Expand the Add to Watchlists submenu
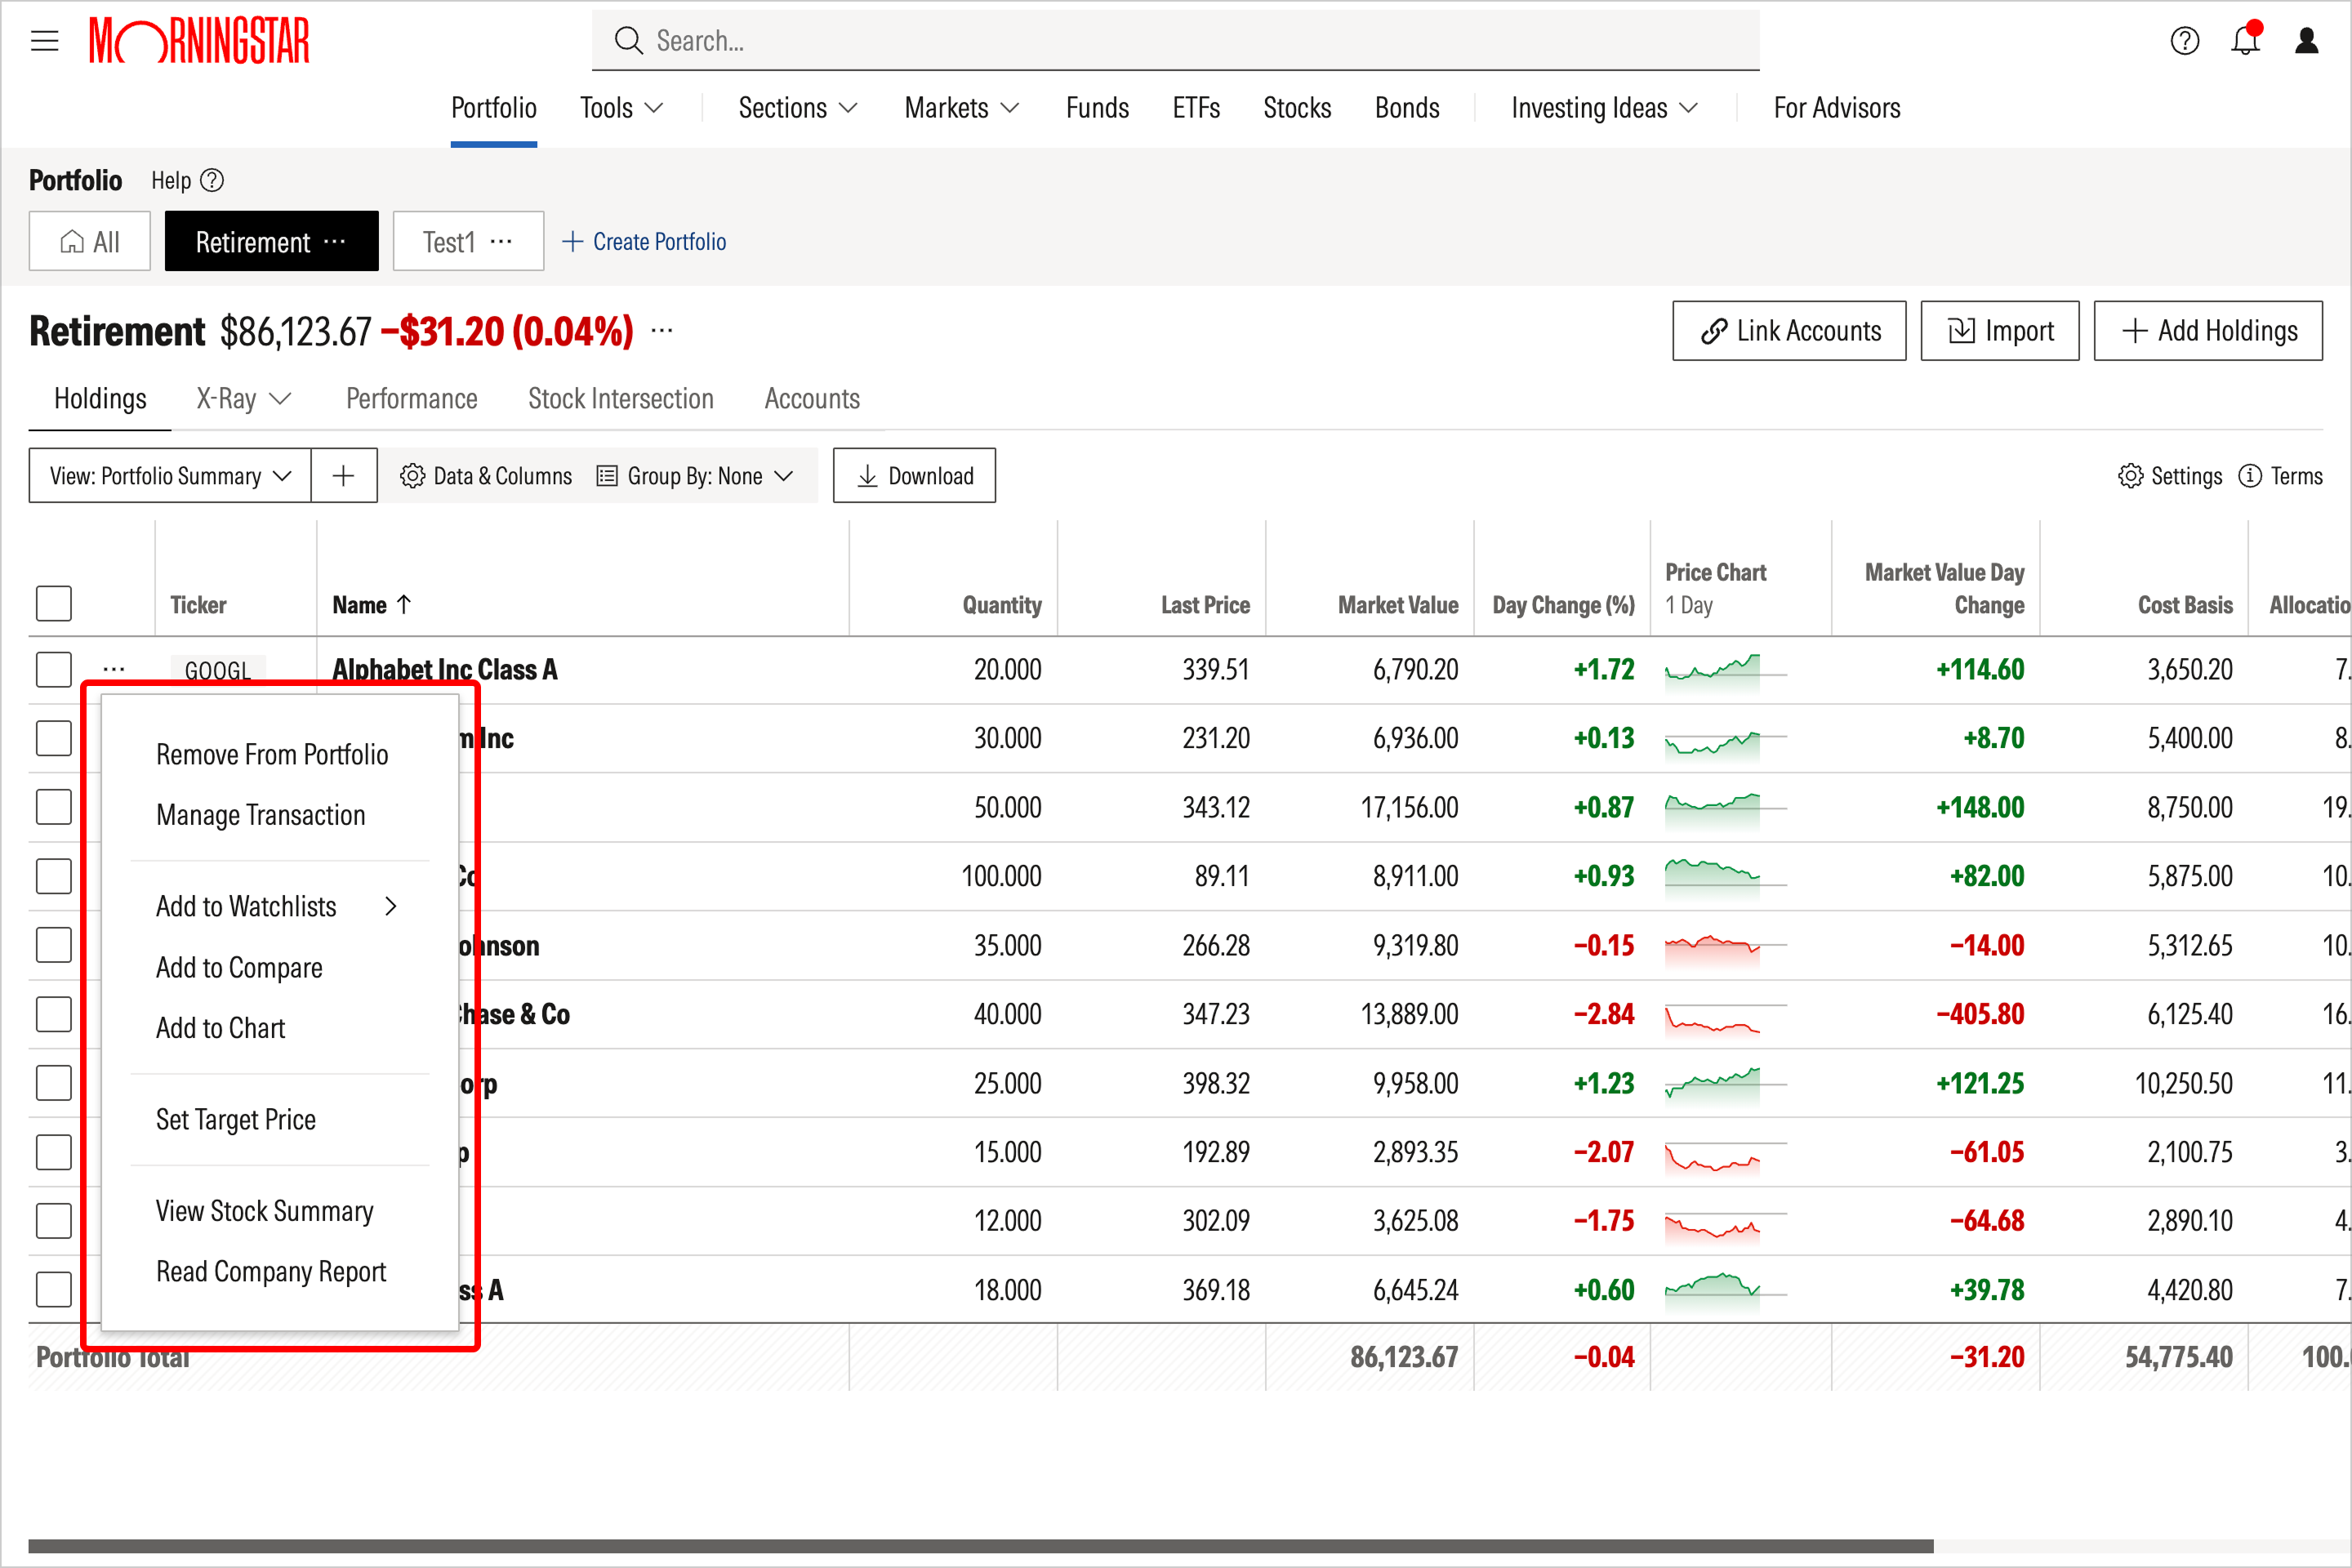Screen dimensions: 2352x1568 pyautogui.click(x=277, y=906)
